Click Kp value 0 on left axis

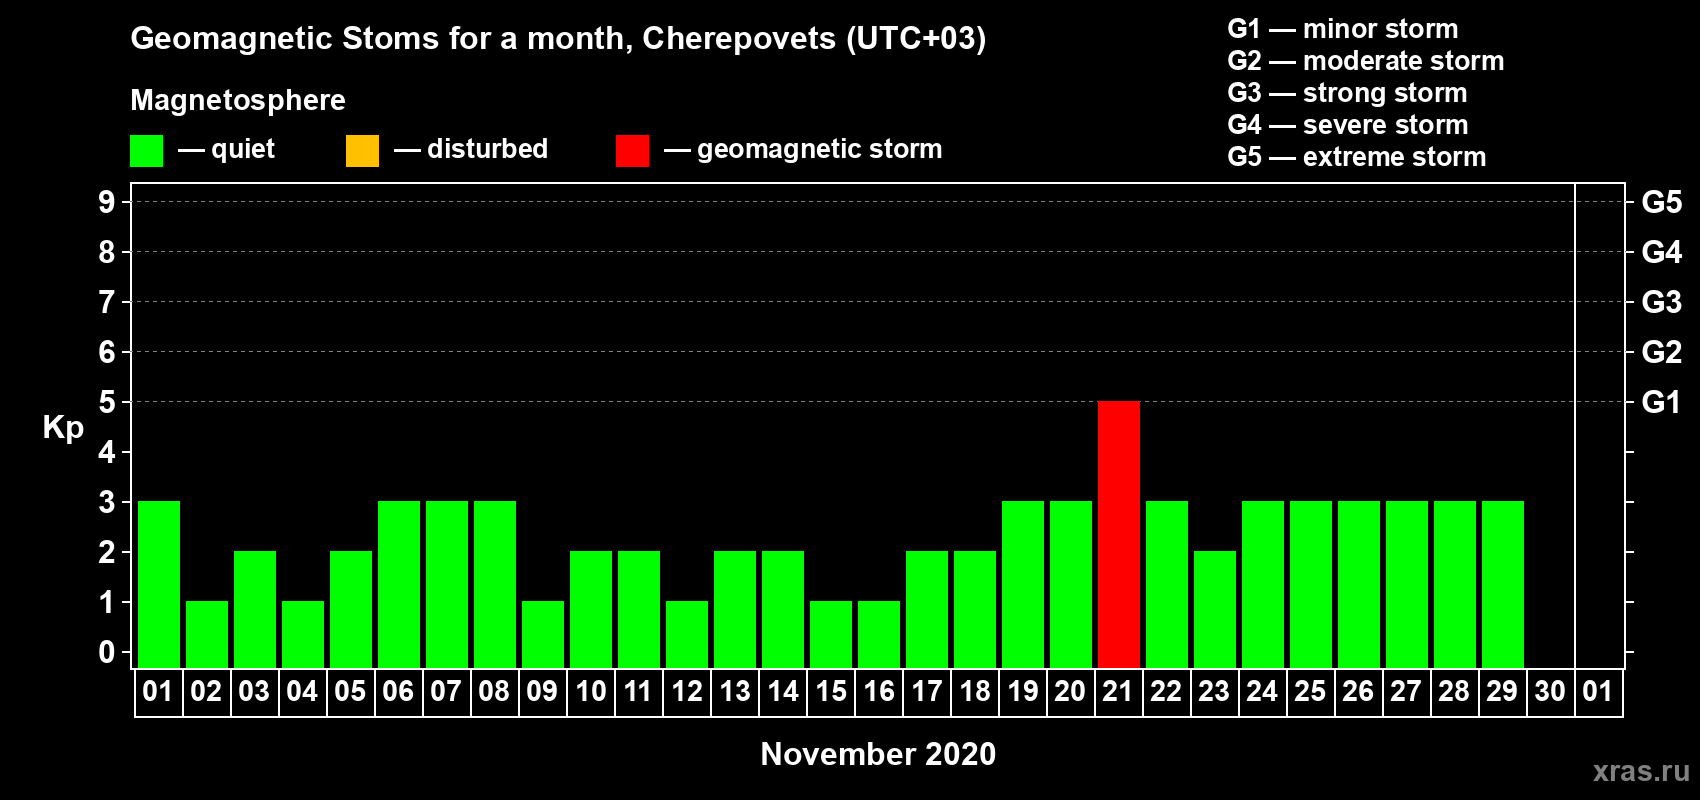[x=107, y=652]
